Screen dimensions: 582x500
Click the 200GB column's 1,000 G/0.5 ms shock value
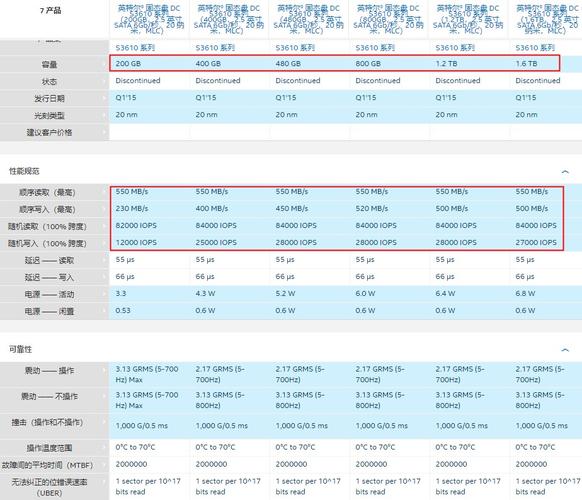point(142,426)
